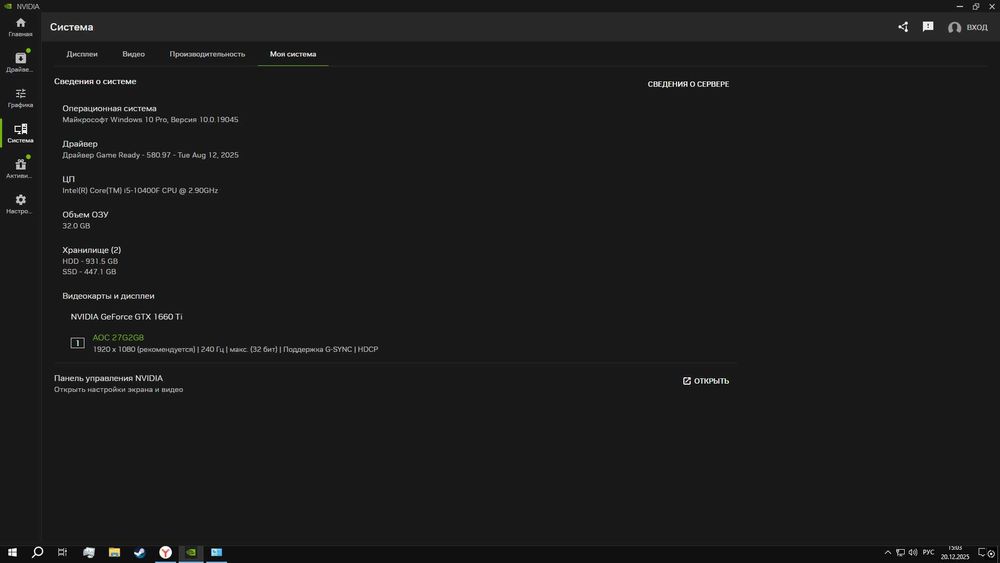Click the HDD - 931.5 GB entry
Screen dimensions: 1000x563
[90, 261]
